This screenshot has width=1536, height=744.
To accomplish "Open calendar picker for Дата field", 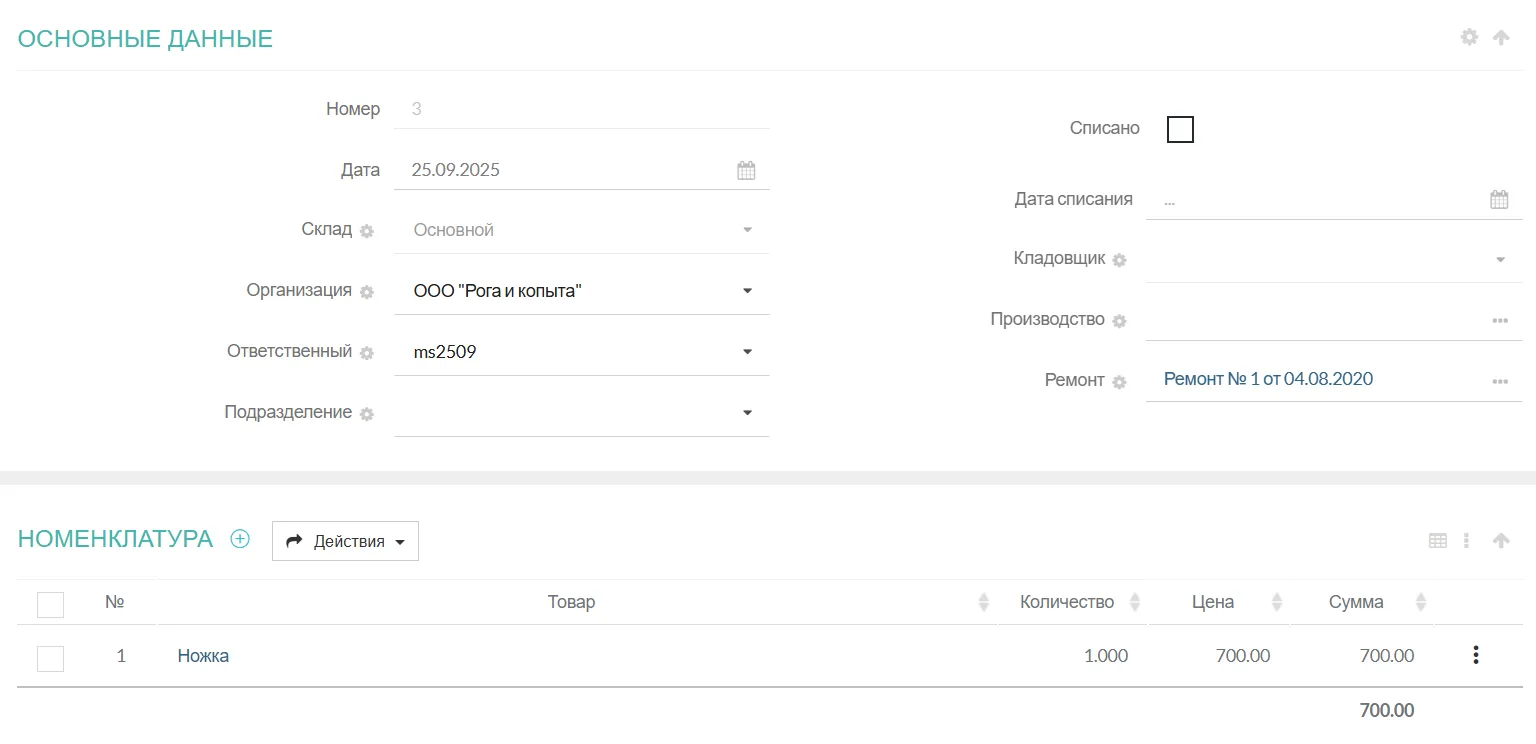I will (746, 170).
